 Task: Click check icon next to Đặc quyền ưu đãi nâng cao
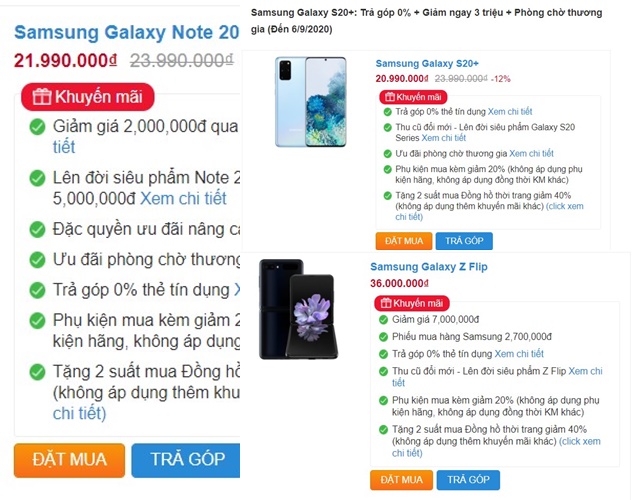click(x=37, y=229)
